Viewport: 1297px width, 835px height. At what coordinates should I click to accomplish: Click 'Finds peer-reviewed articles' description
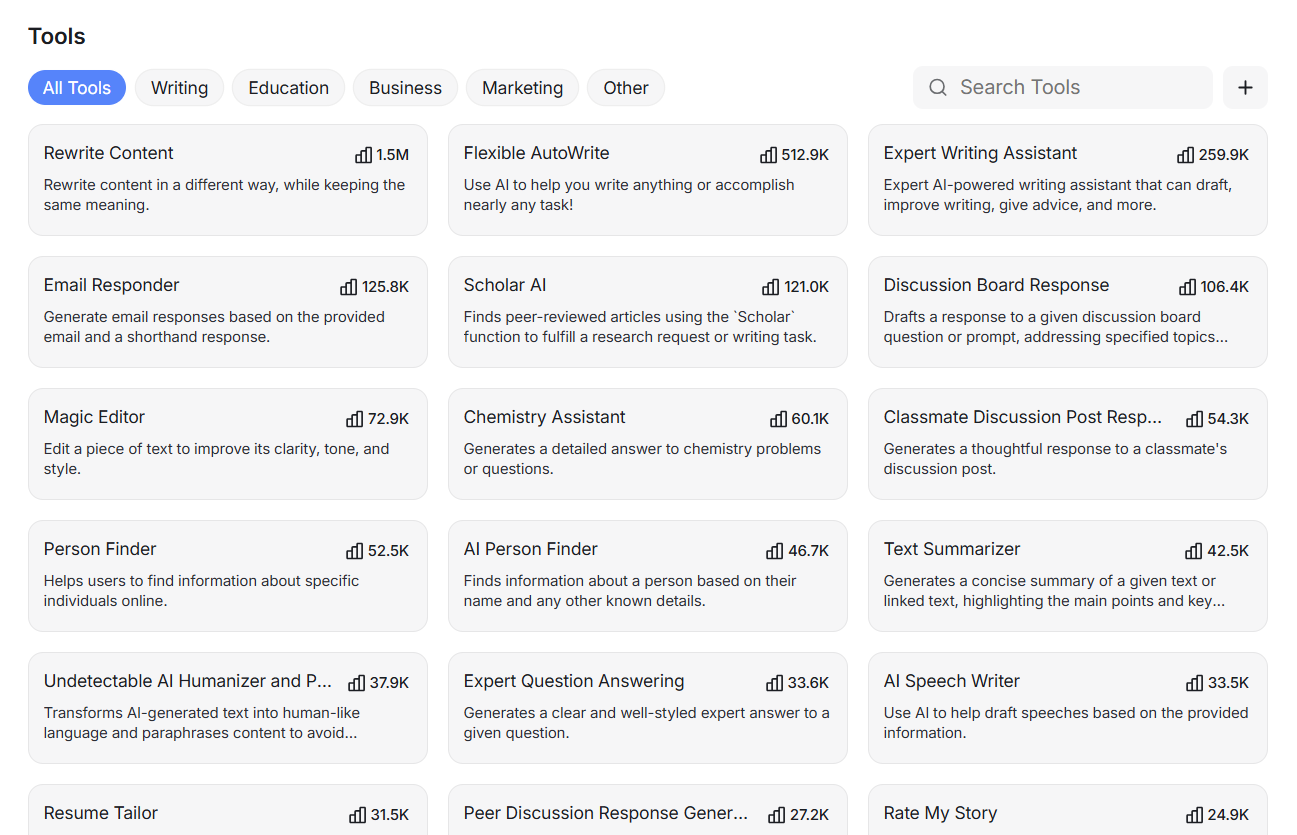click(x=641, y=327)
